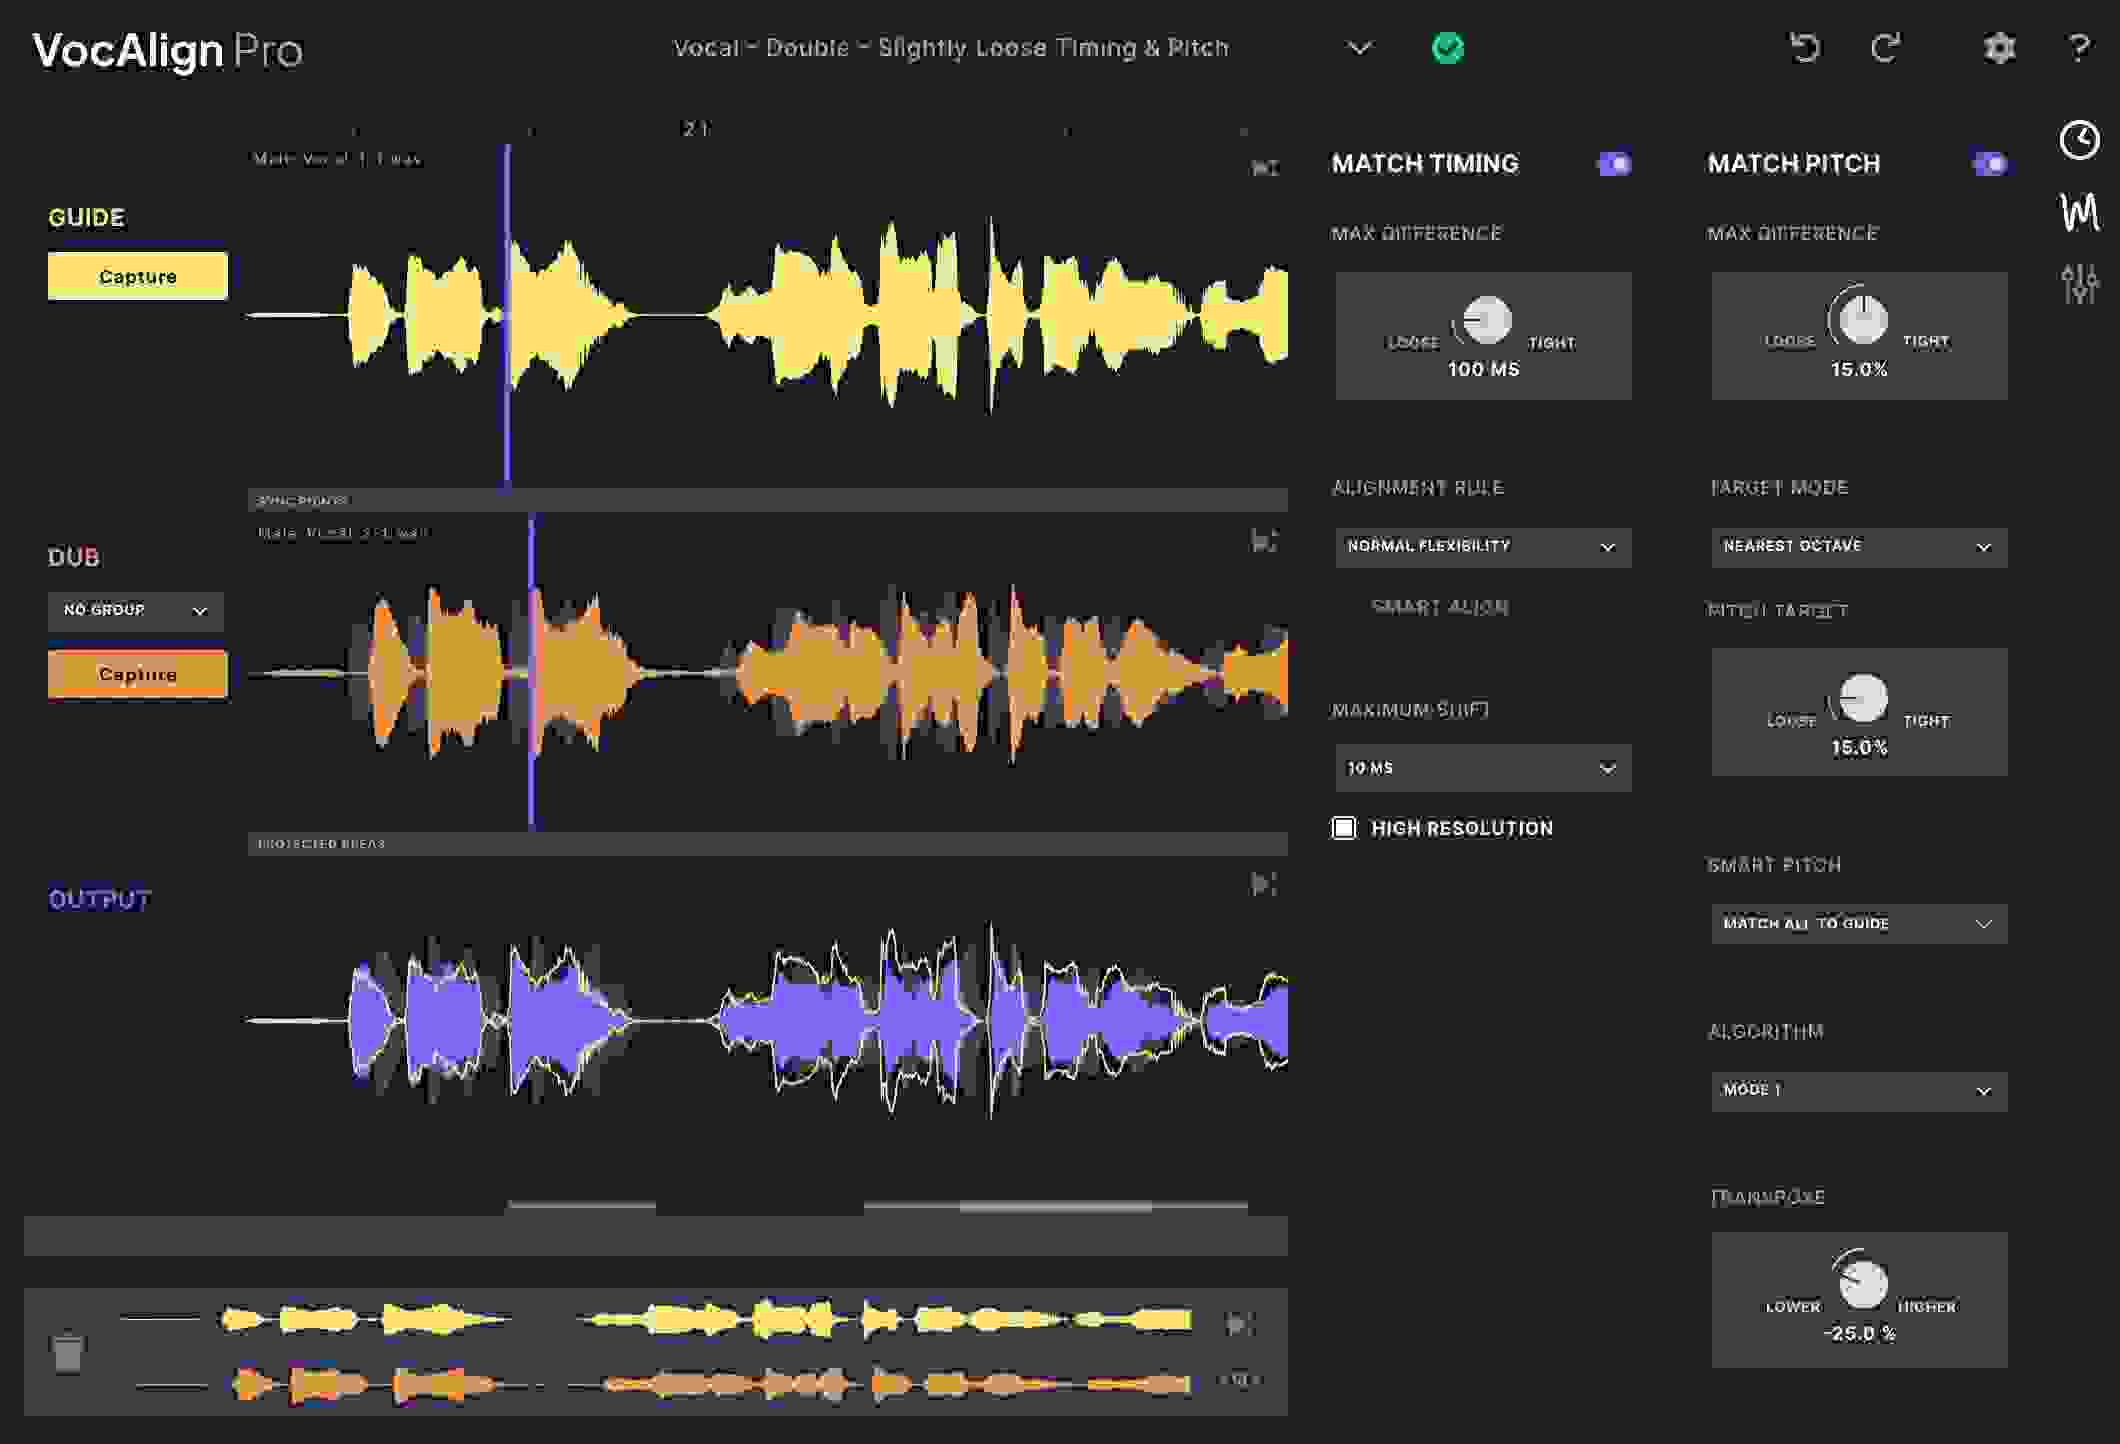
Task: Open the Mode 1 algorithm selector
Action: 1858,1090
